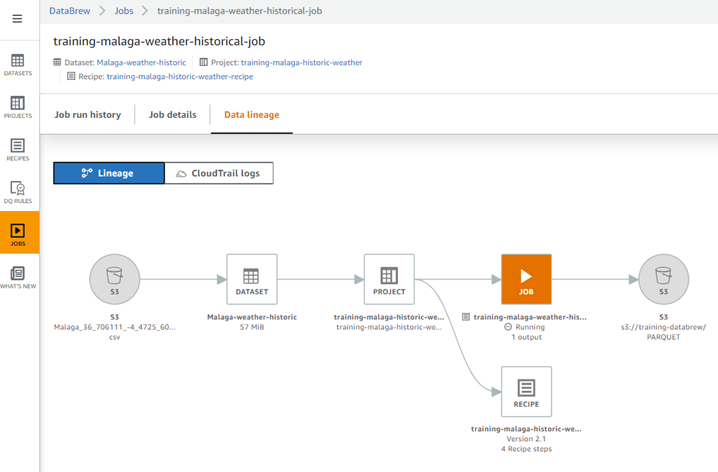Click the project icon beside Project label
Viewport: 718px width, 472px height.
[203, 62]
